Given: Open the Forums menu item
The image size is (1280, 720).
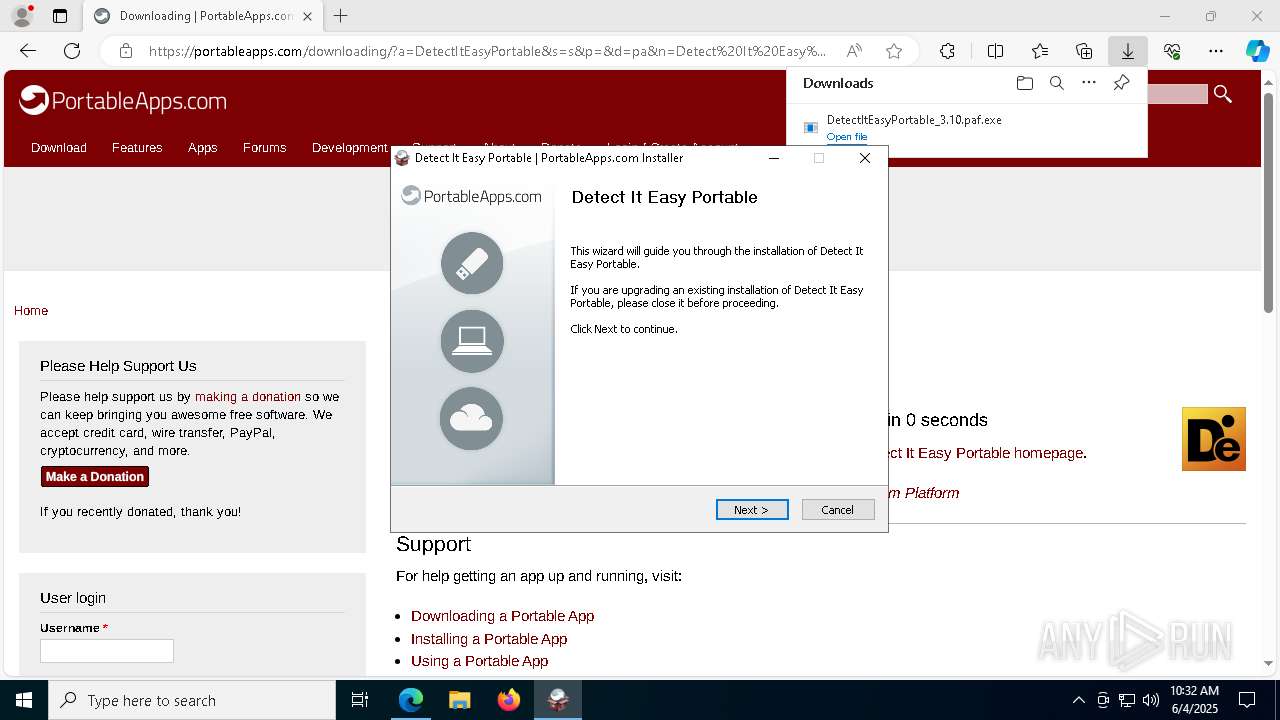Looking at the screenshot, I should click(264, 147).
